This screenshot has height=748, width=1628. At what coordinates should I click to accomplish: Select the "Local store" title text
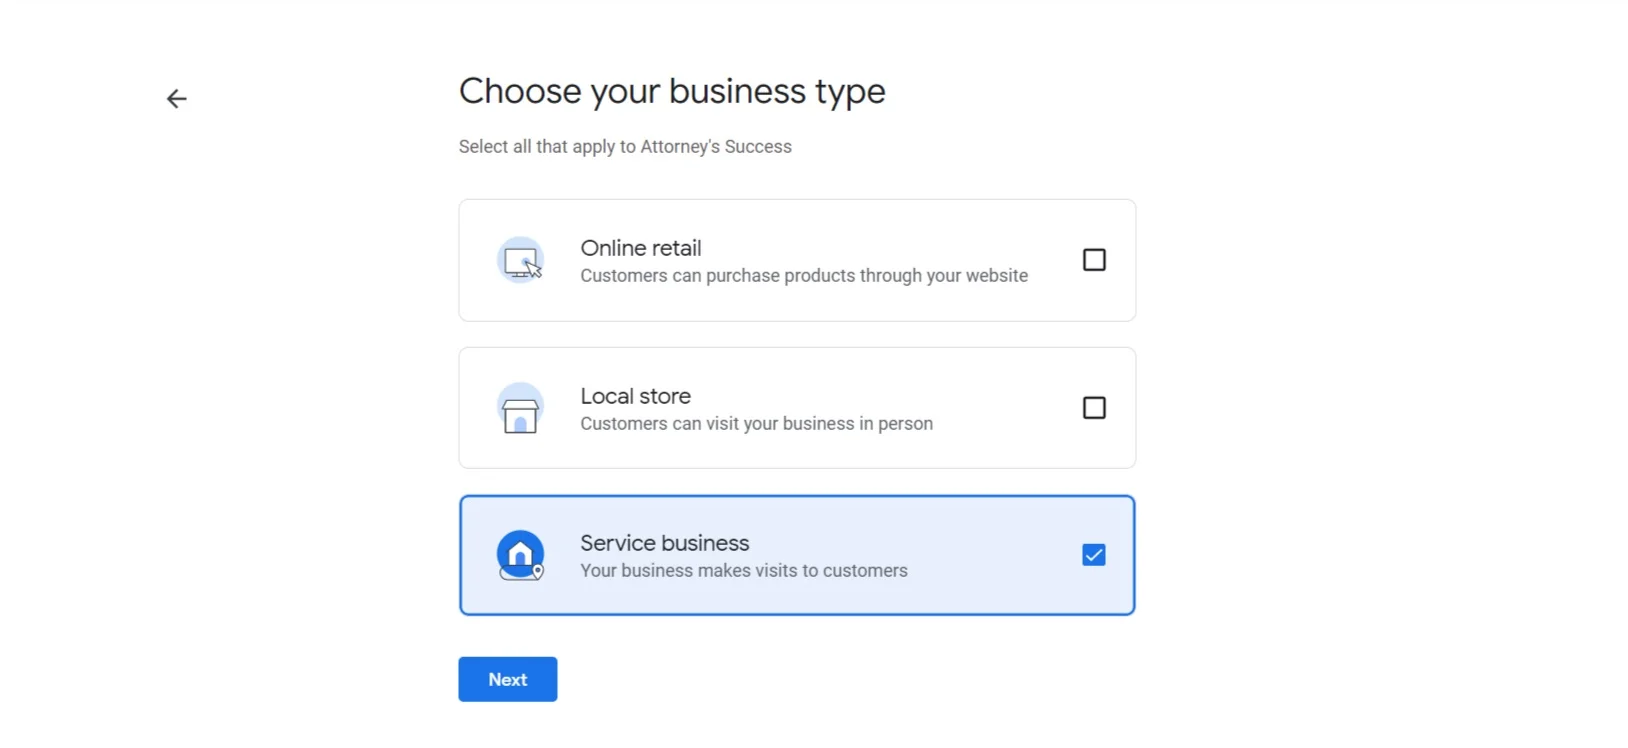[x=636, y=396]
